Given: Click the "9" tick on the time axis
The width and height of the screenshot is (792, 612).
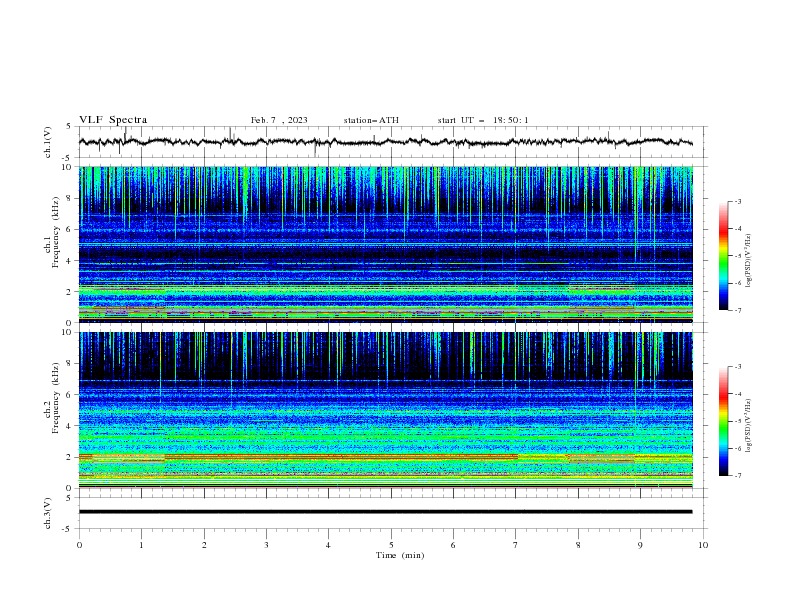Looking at the screenshot, I should (x=640, y=545).
